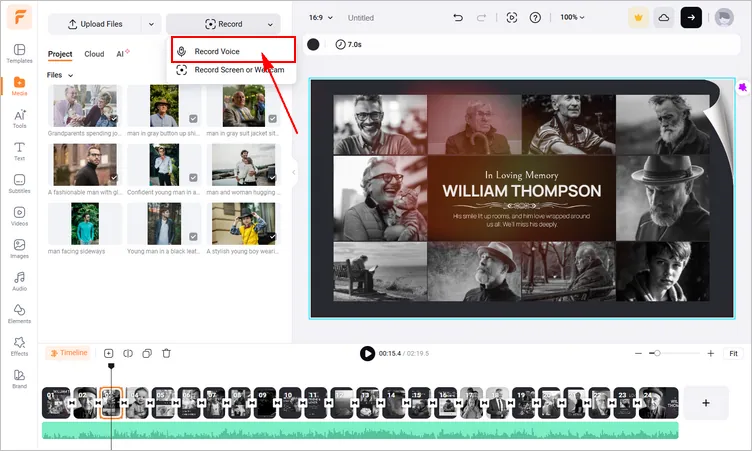Screen dimensions: 752x451
Task: Open the user profile avatar
Action: click(x=724, y=18)
